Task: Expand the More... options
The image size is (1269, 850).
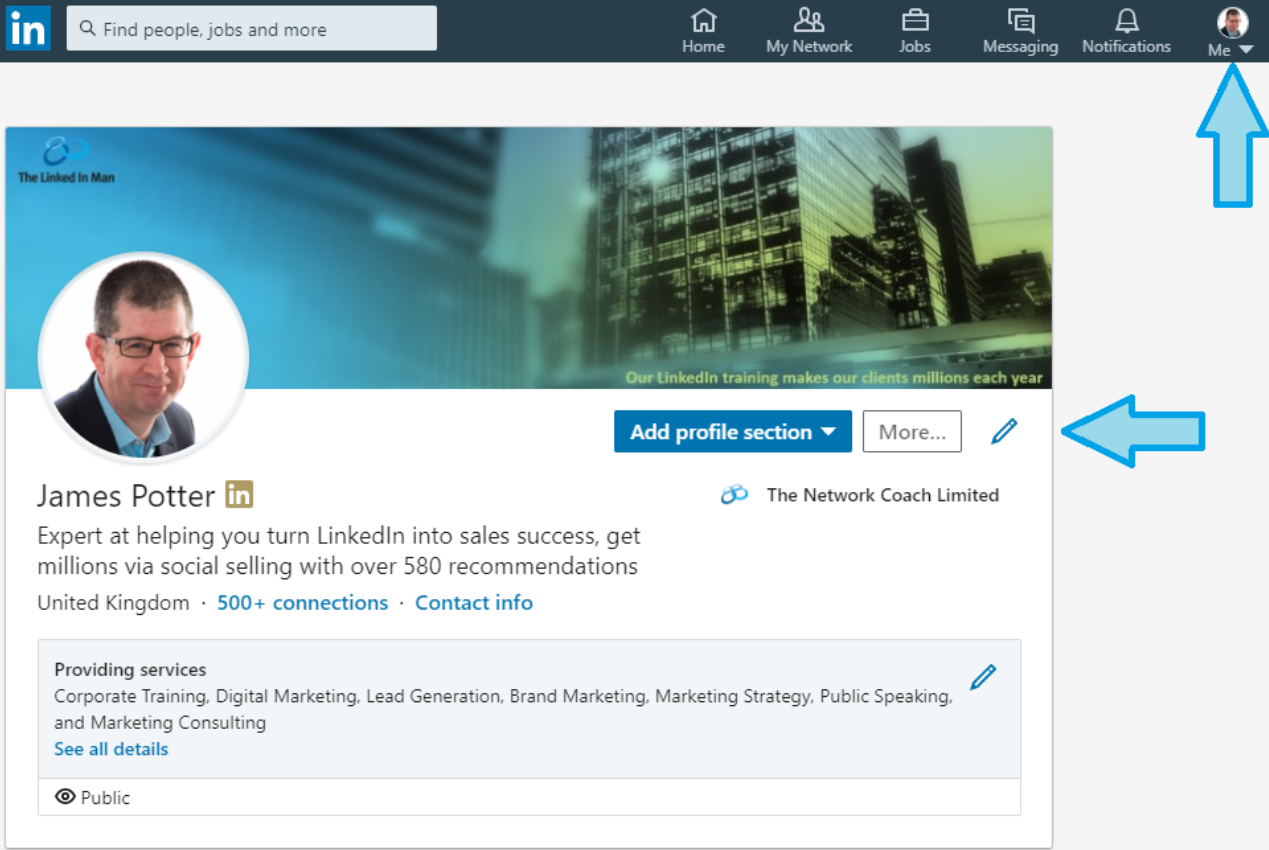Action: point(911,431)
